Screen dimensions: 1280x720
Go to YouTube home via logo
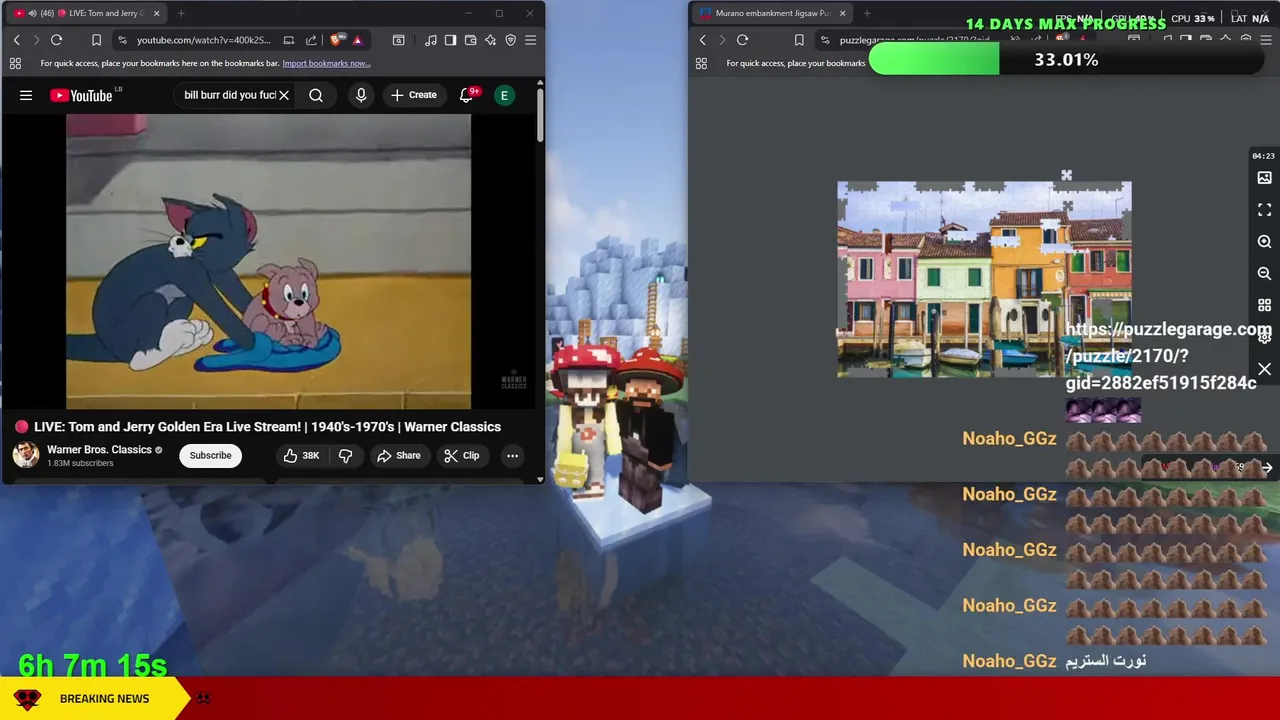(x=81, y=95)
